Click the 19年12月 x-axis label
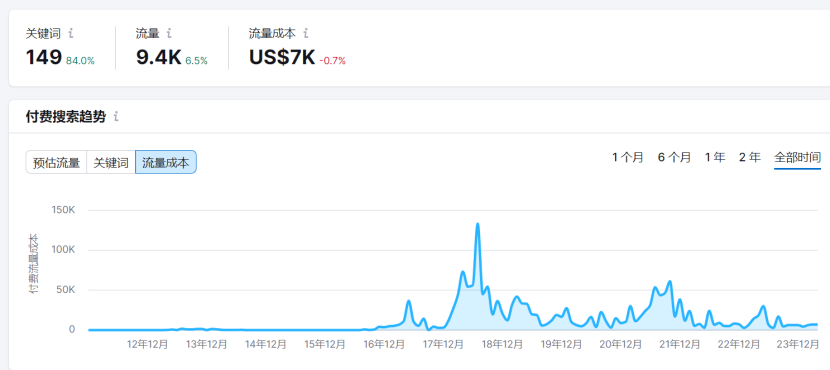Viewport: 830px width, 370px height. tap(561, 345)
